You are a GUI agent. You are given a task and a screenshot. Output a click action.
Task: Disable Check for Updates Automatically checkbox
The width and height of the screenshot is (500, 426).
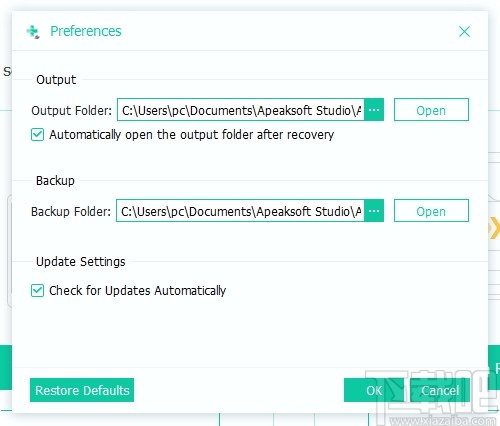point(37,291)
